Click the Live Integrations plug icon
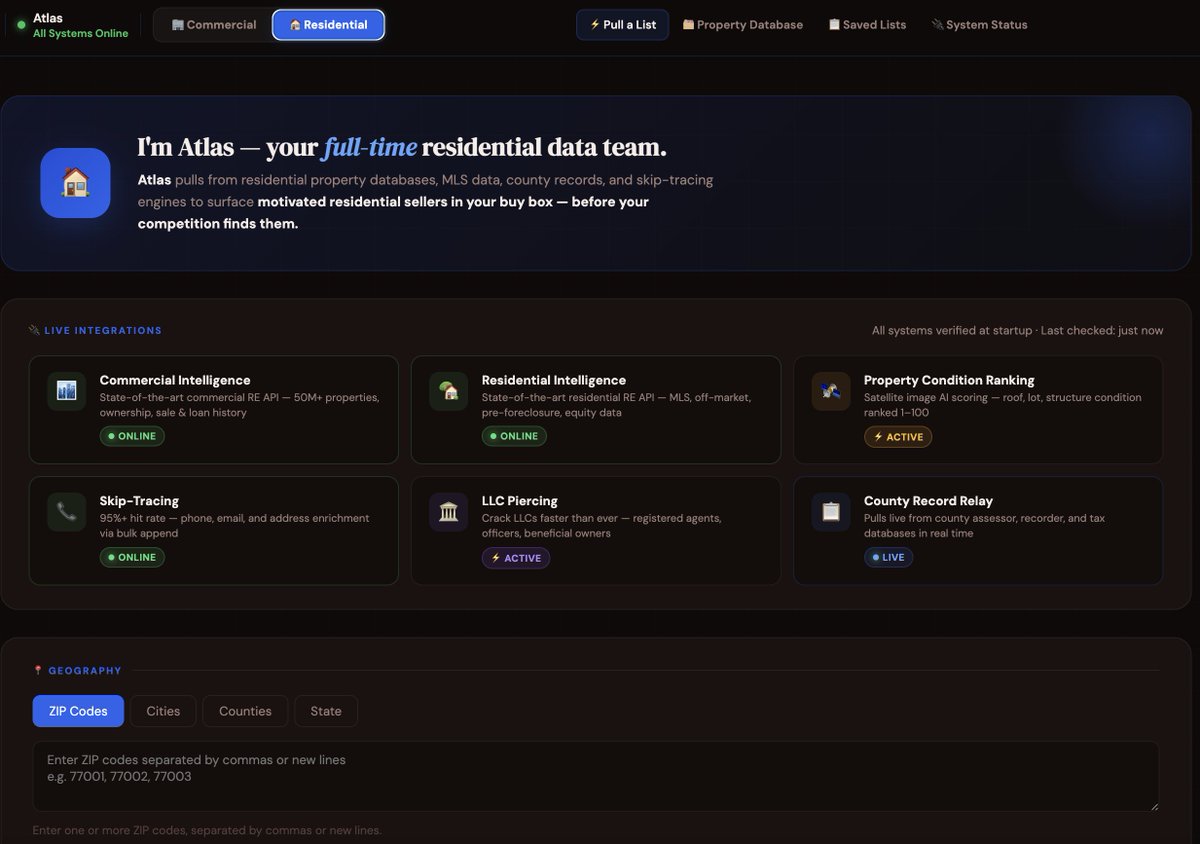Image resolution: width=1200 pixels, height=844 pixels. pyautogui.click(x=35, y=330)
